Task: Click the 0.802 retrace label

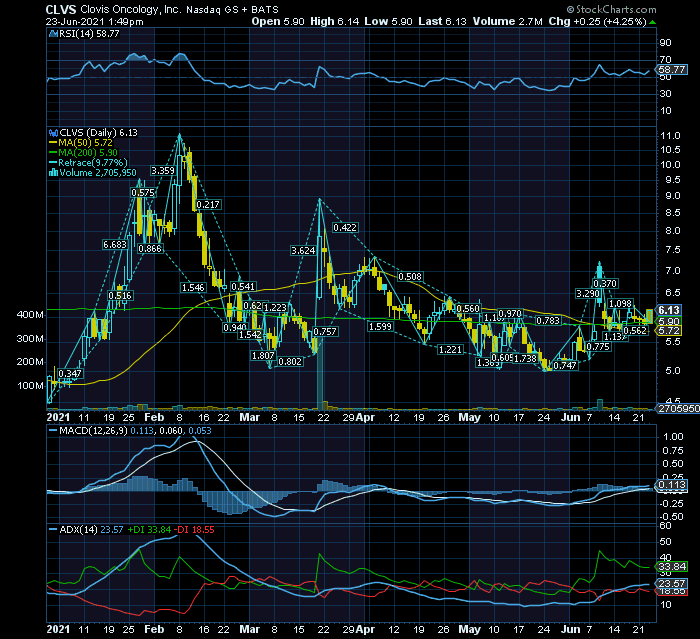Action: pos(290,361)
